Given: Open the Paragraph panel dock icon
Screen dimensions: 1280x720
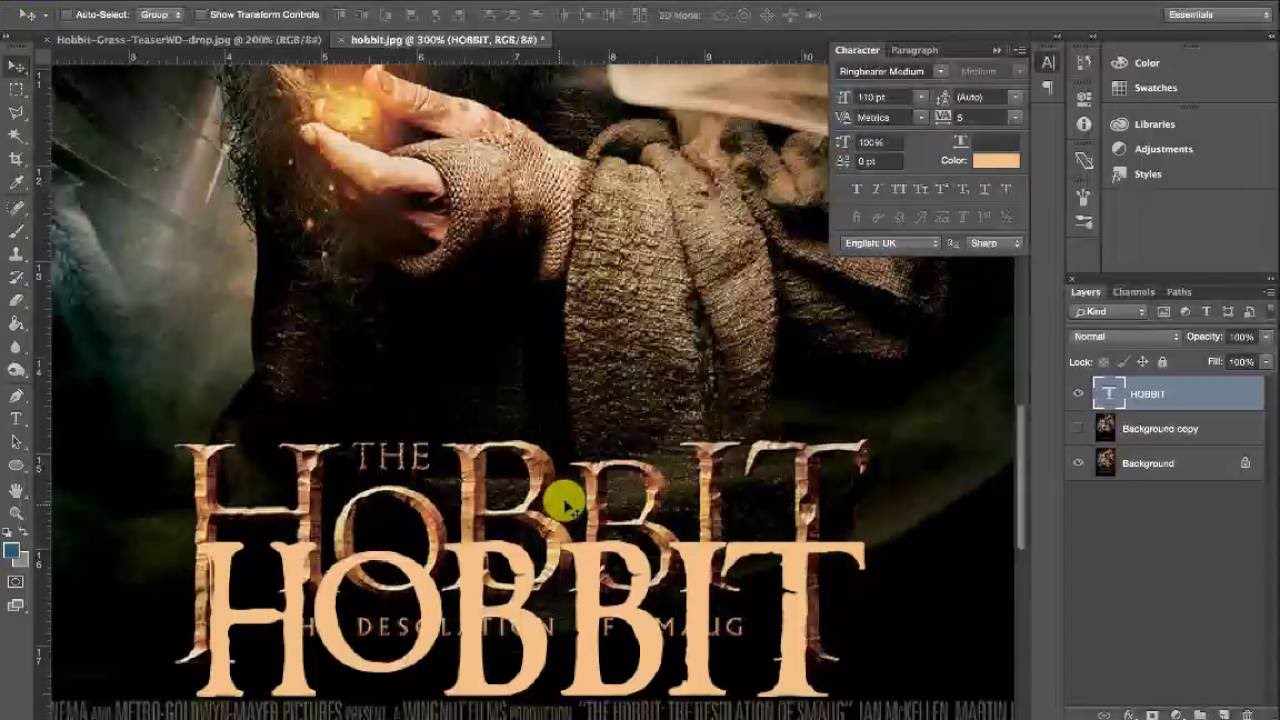Looking at the screenshot, I should [x=1047, y=87].
